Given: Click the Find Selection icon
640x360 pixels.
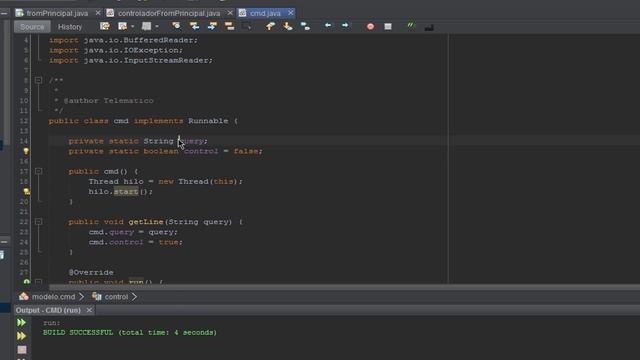Looking at the screenshot, I should coord(176,27).
